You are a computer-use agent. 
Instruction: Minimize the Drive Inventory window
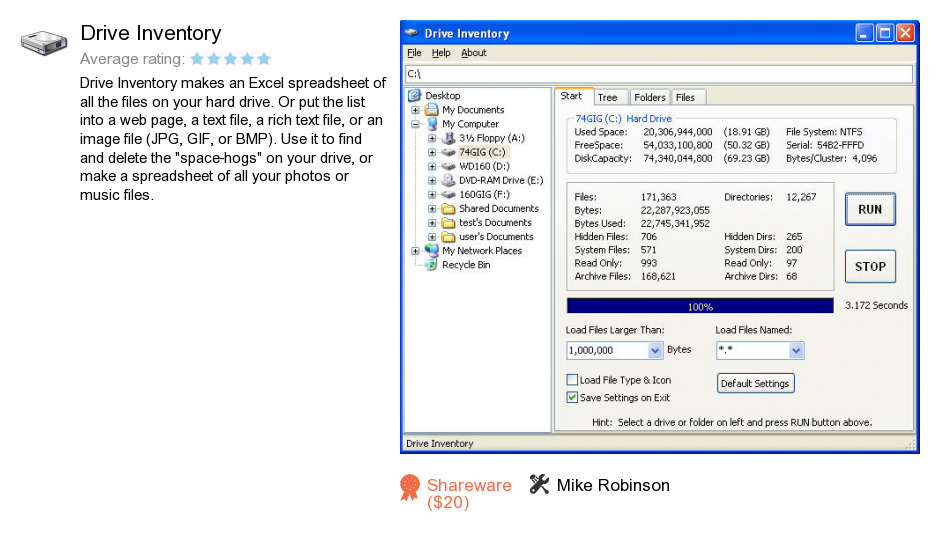pyautogui.click(x=864, y=32)
